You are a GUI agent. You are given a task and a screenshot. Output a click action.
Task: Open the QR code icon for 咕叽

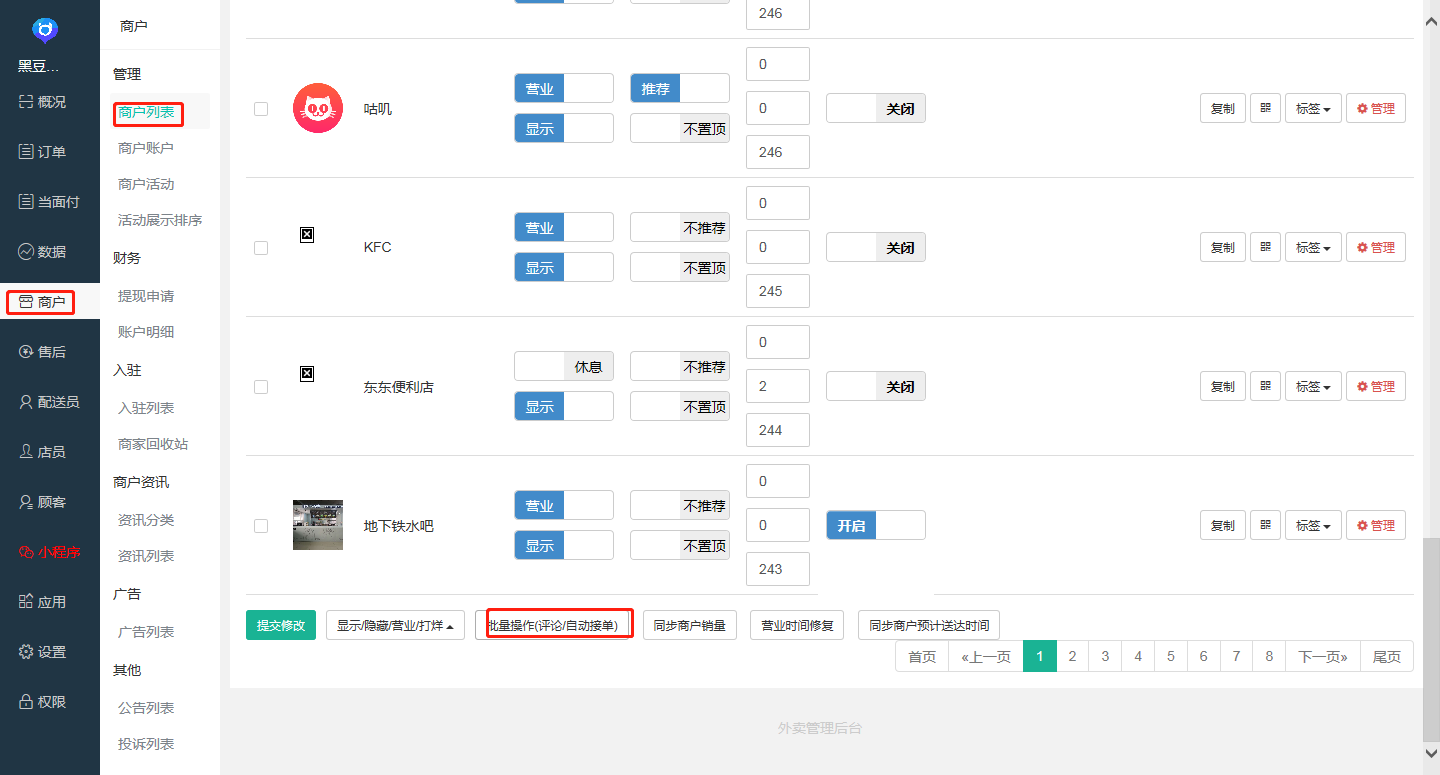pos(1265,108)
